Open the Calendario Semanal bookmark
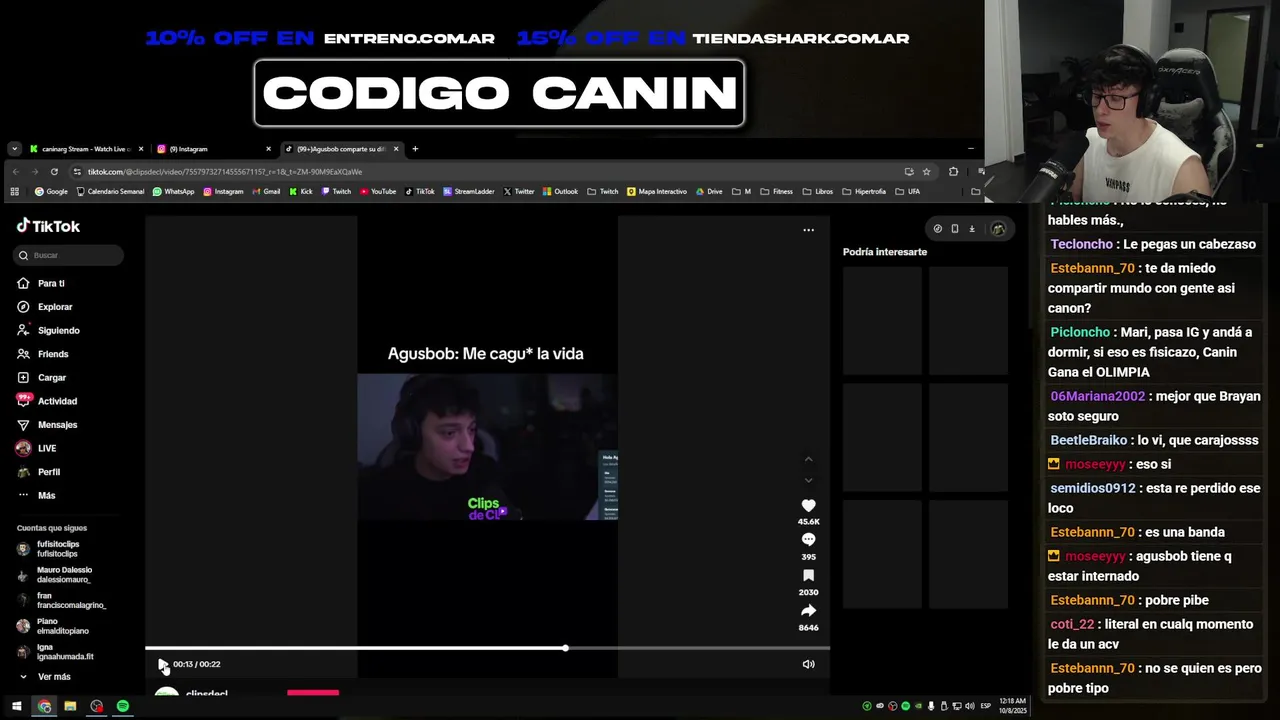 coord(110,191)
